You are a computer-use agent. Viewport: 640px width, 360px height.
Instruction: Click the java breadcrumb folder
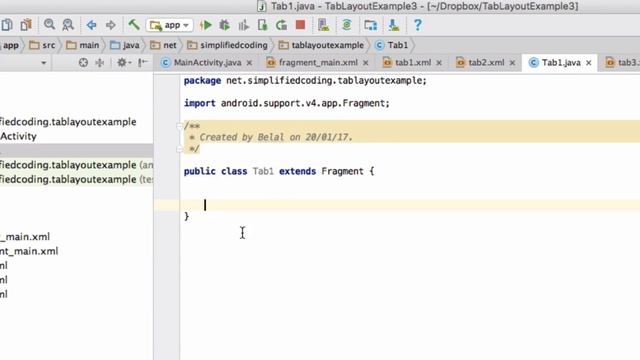(125, 45)
